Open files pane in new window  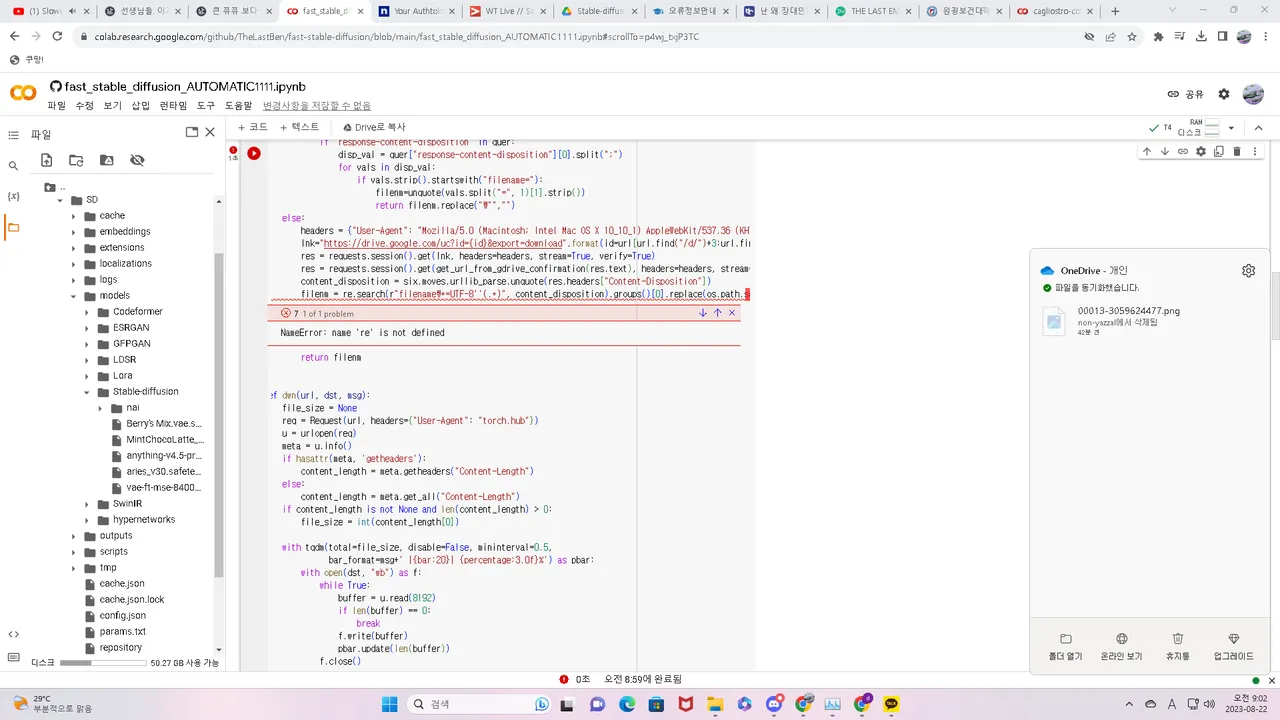[192, 132]
